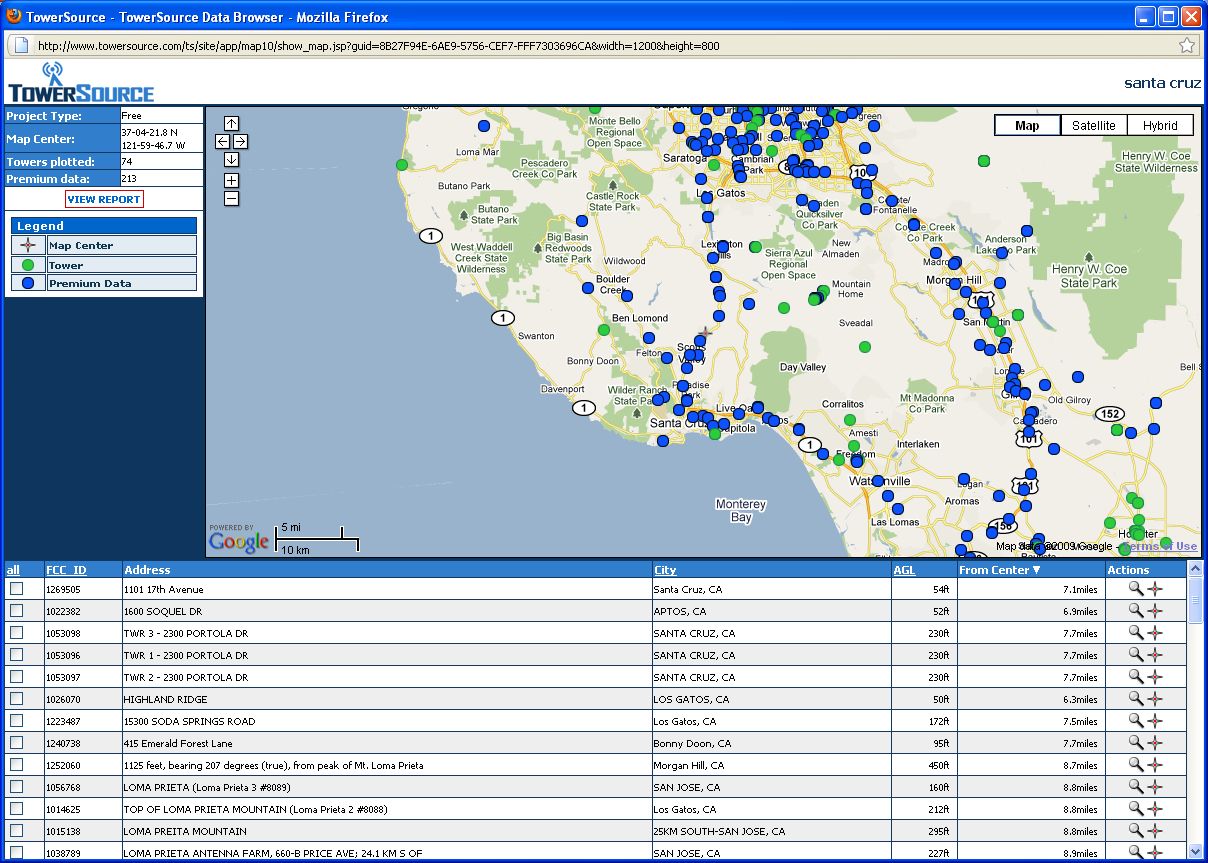Switch map to Hybrid view
Viewport: 1208px width, 863px height.
[x=1160, y=125]
